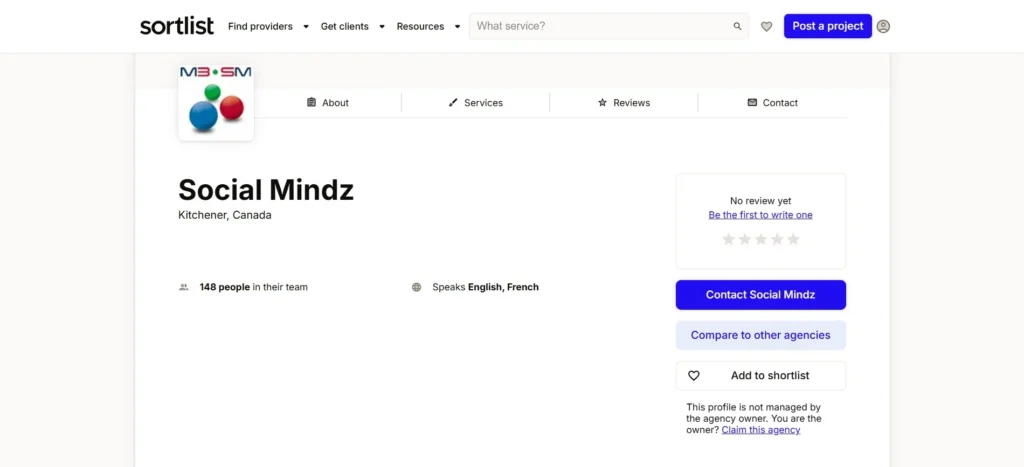The height and width of the screenshot is (467, 1024).
Task: Select the fifth rating star
Action: tap(793, 239)
